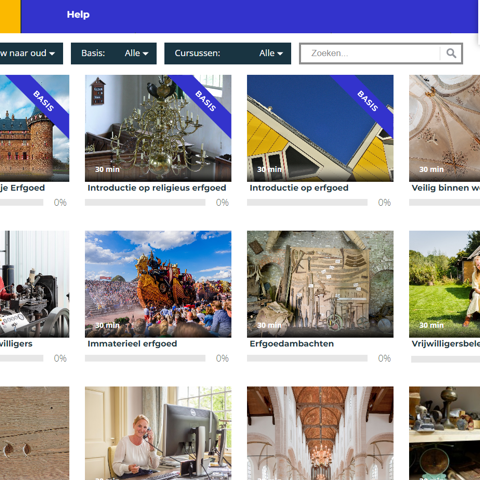The image size is (480, 480).
Task: Click the Immaterieel erfgoed course title
Action: pos(132,344)
